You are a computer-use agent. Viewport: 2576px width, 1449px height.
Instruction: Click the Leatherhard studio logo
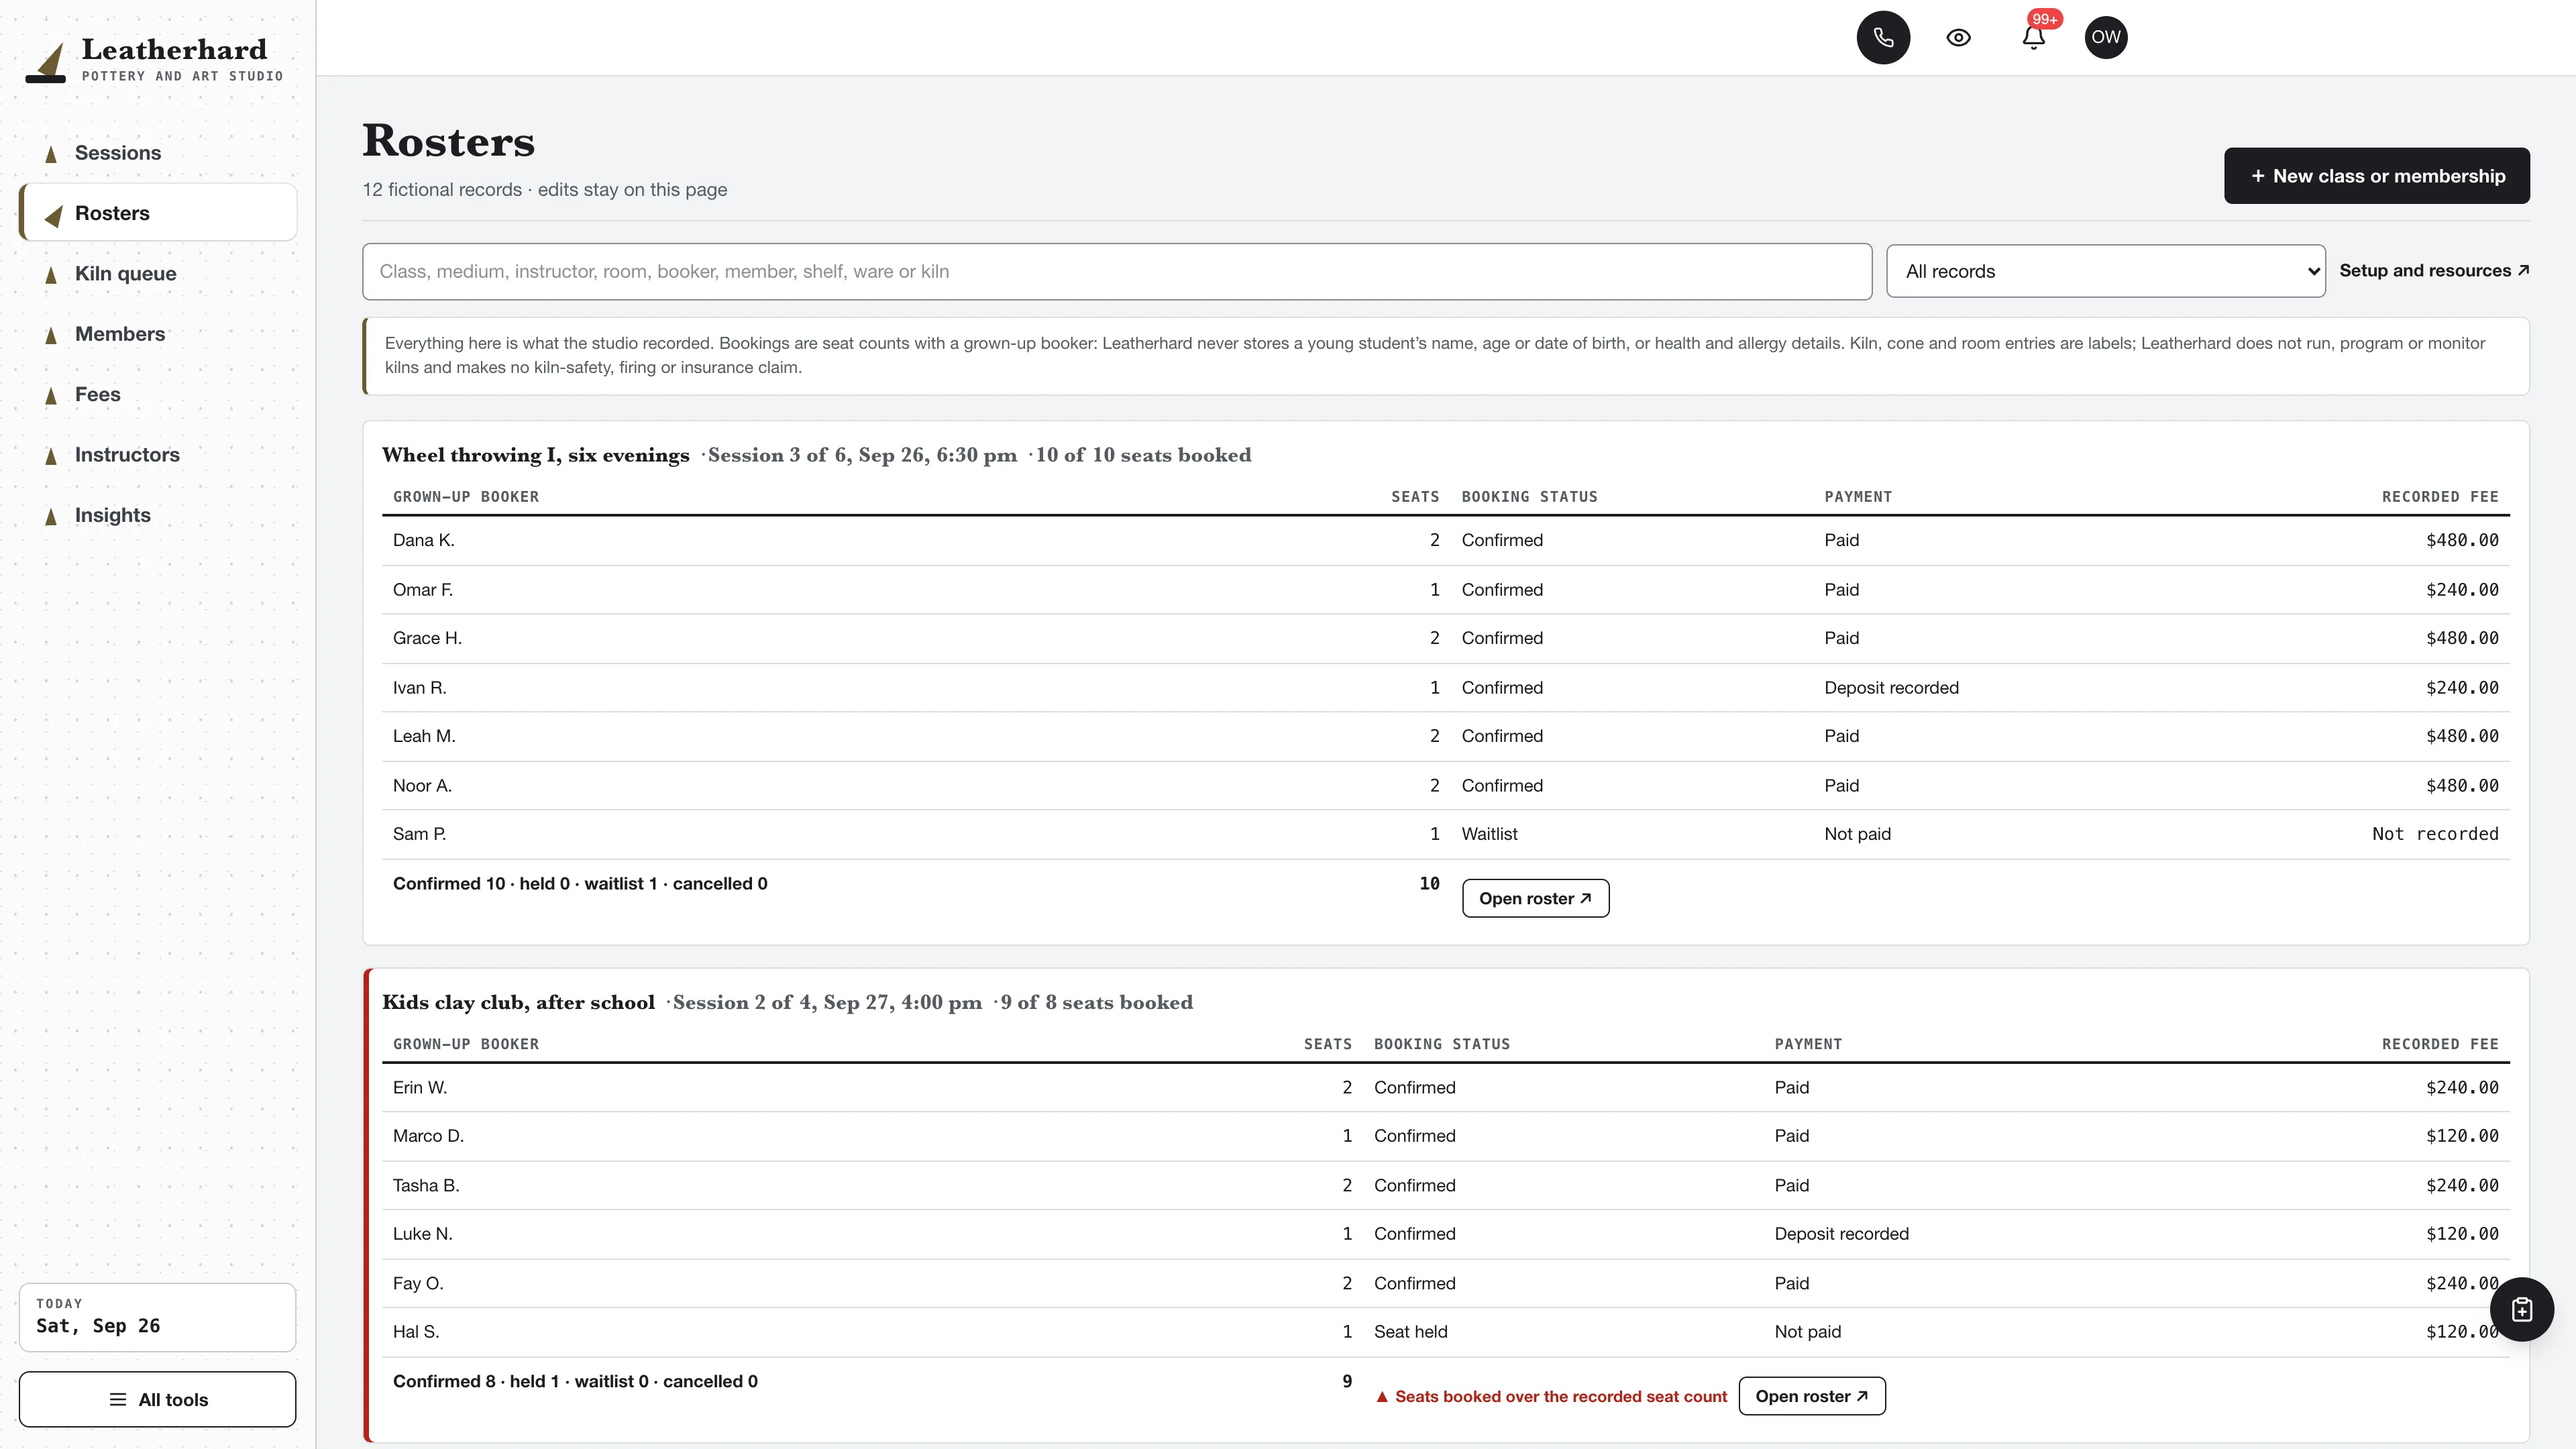154,60
